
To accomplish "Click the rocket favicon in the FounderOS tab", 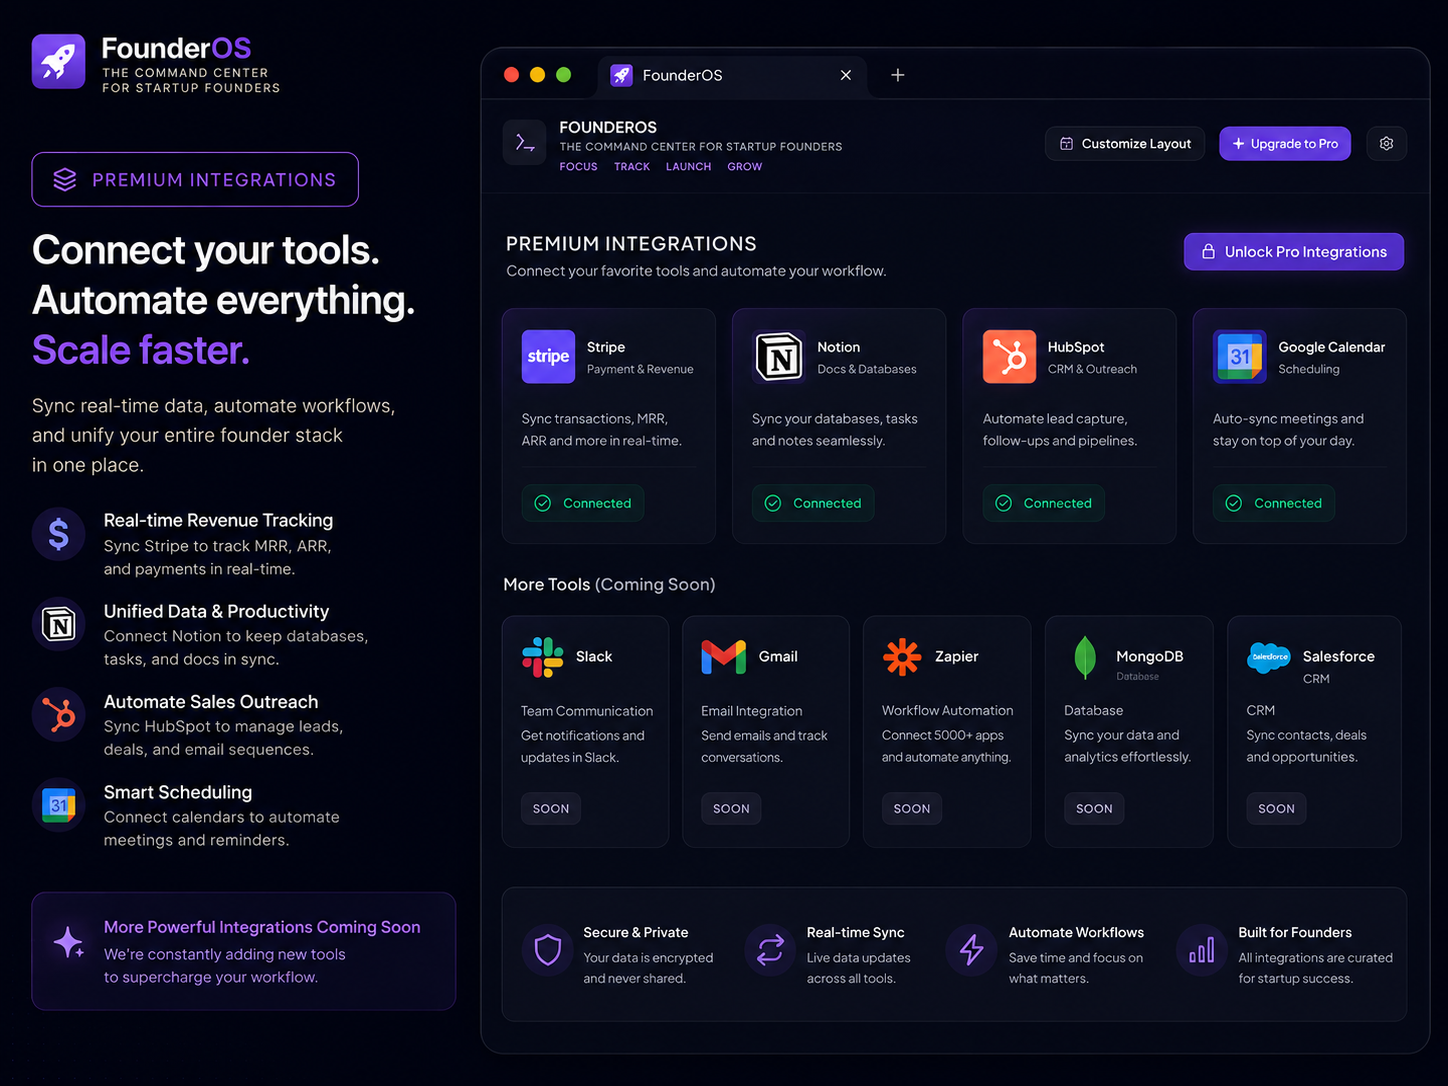I will (x=621, y=75).
